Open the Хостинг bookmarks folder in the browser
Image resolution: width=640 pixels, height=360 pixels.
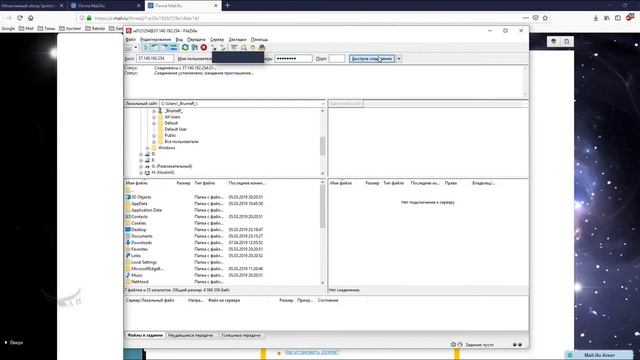(x=71, y=29)
